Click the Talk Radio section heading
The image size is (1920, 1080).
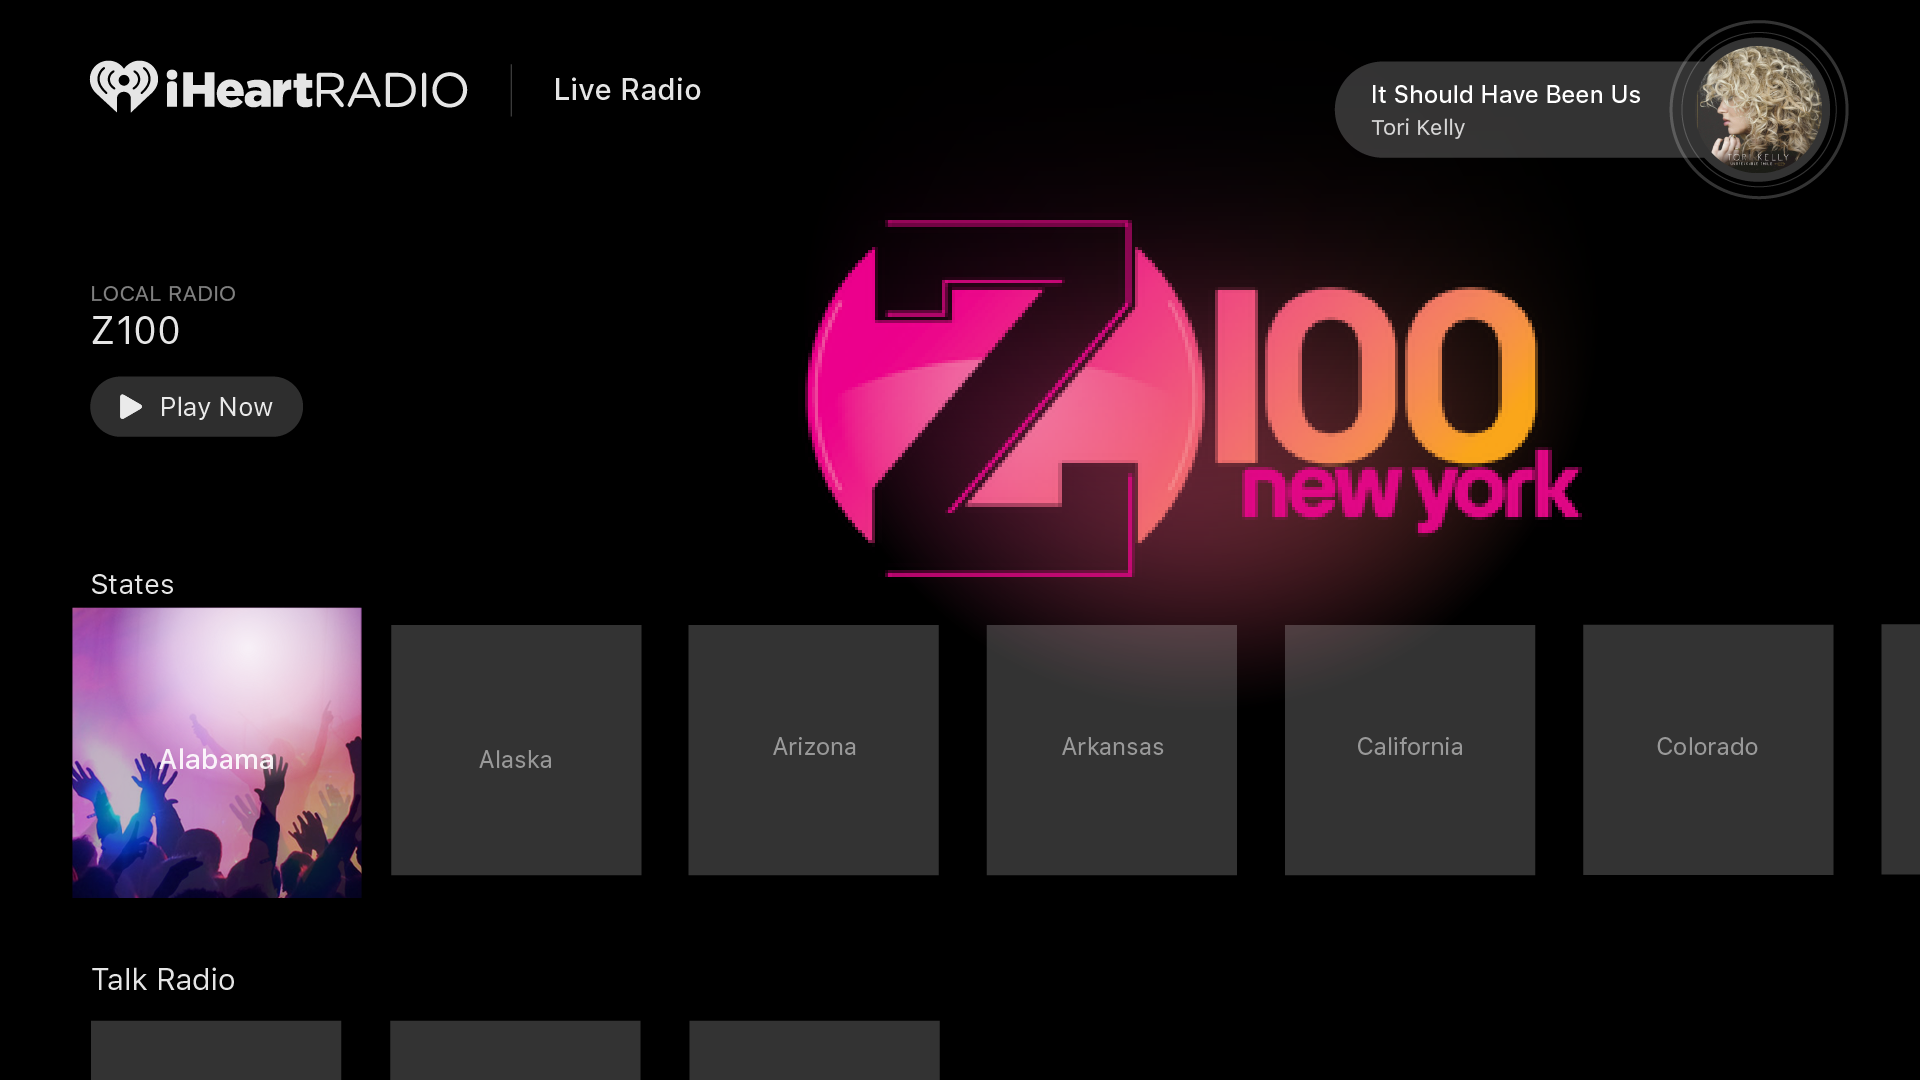163,980
